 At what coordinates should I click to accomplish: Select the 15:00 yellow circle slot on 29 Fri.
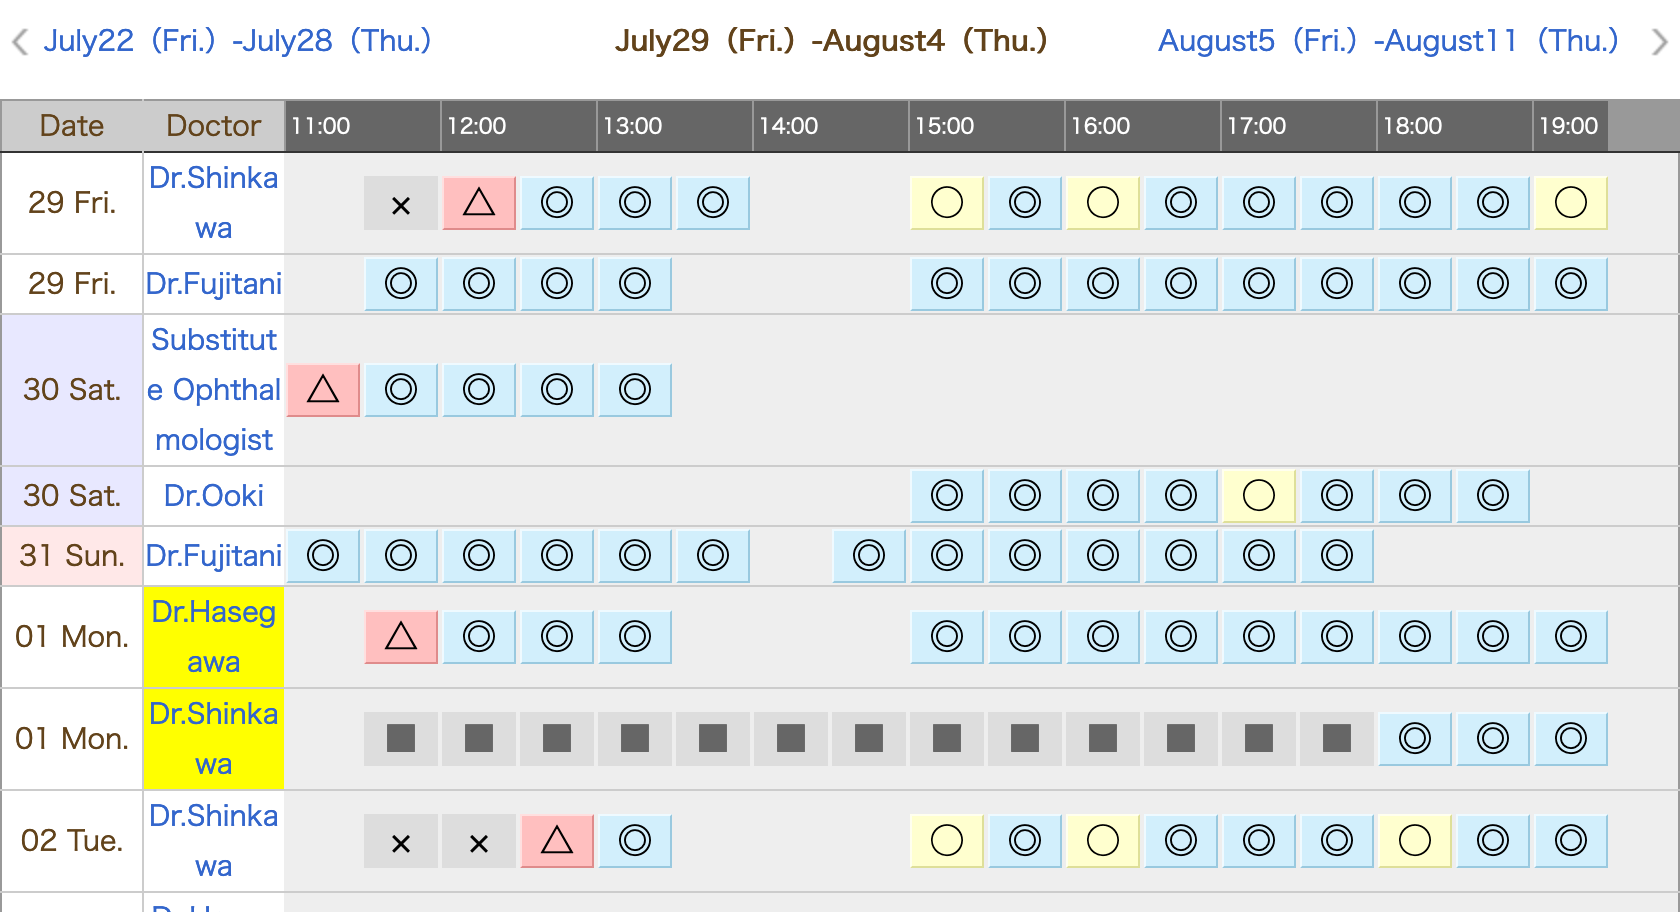tap(946, 203)
